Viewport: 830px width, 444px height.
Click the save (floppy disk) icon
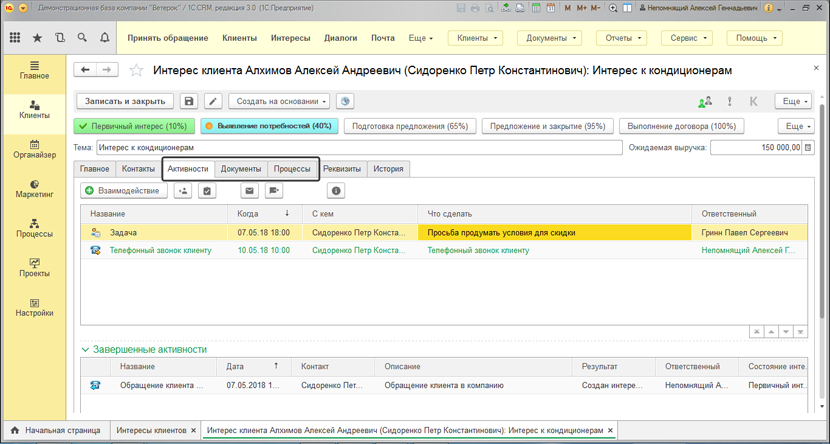189,101
